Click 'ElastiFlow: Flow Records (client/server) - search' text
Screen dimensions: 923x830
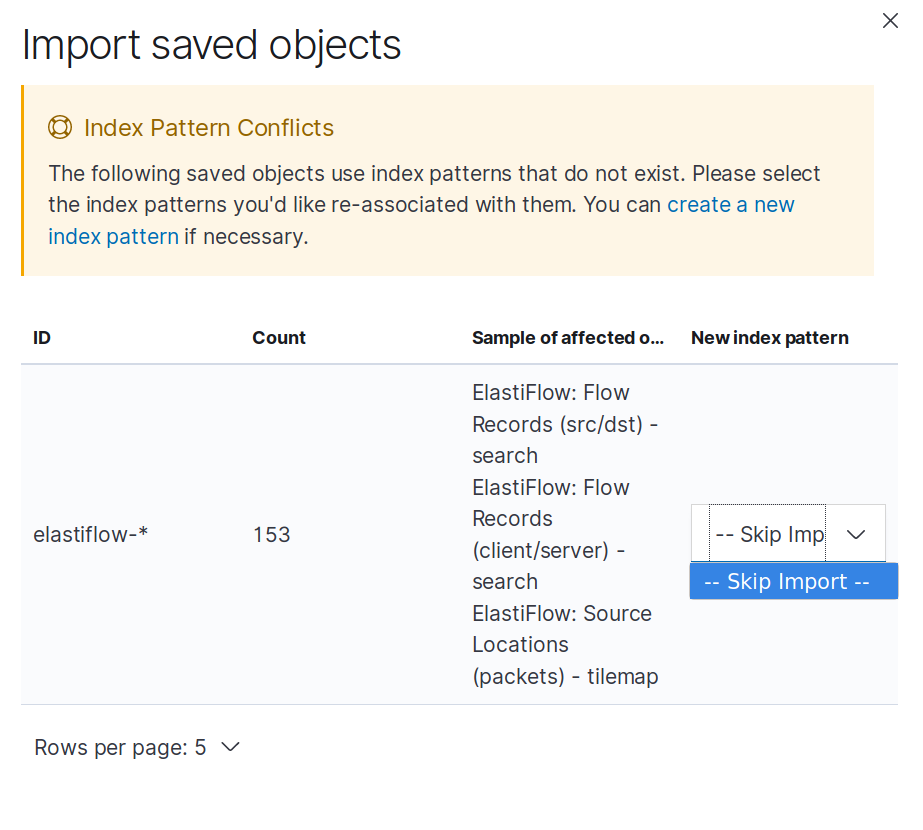[549, 534]
